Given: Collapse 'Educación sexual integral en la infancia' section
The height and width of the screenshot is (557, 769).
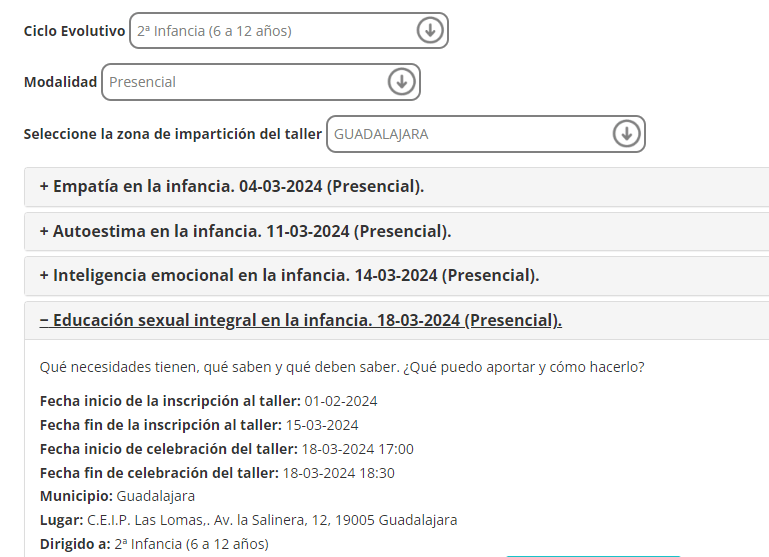Looking at the screenshot, I should click(x=300, y=321).
